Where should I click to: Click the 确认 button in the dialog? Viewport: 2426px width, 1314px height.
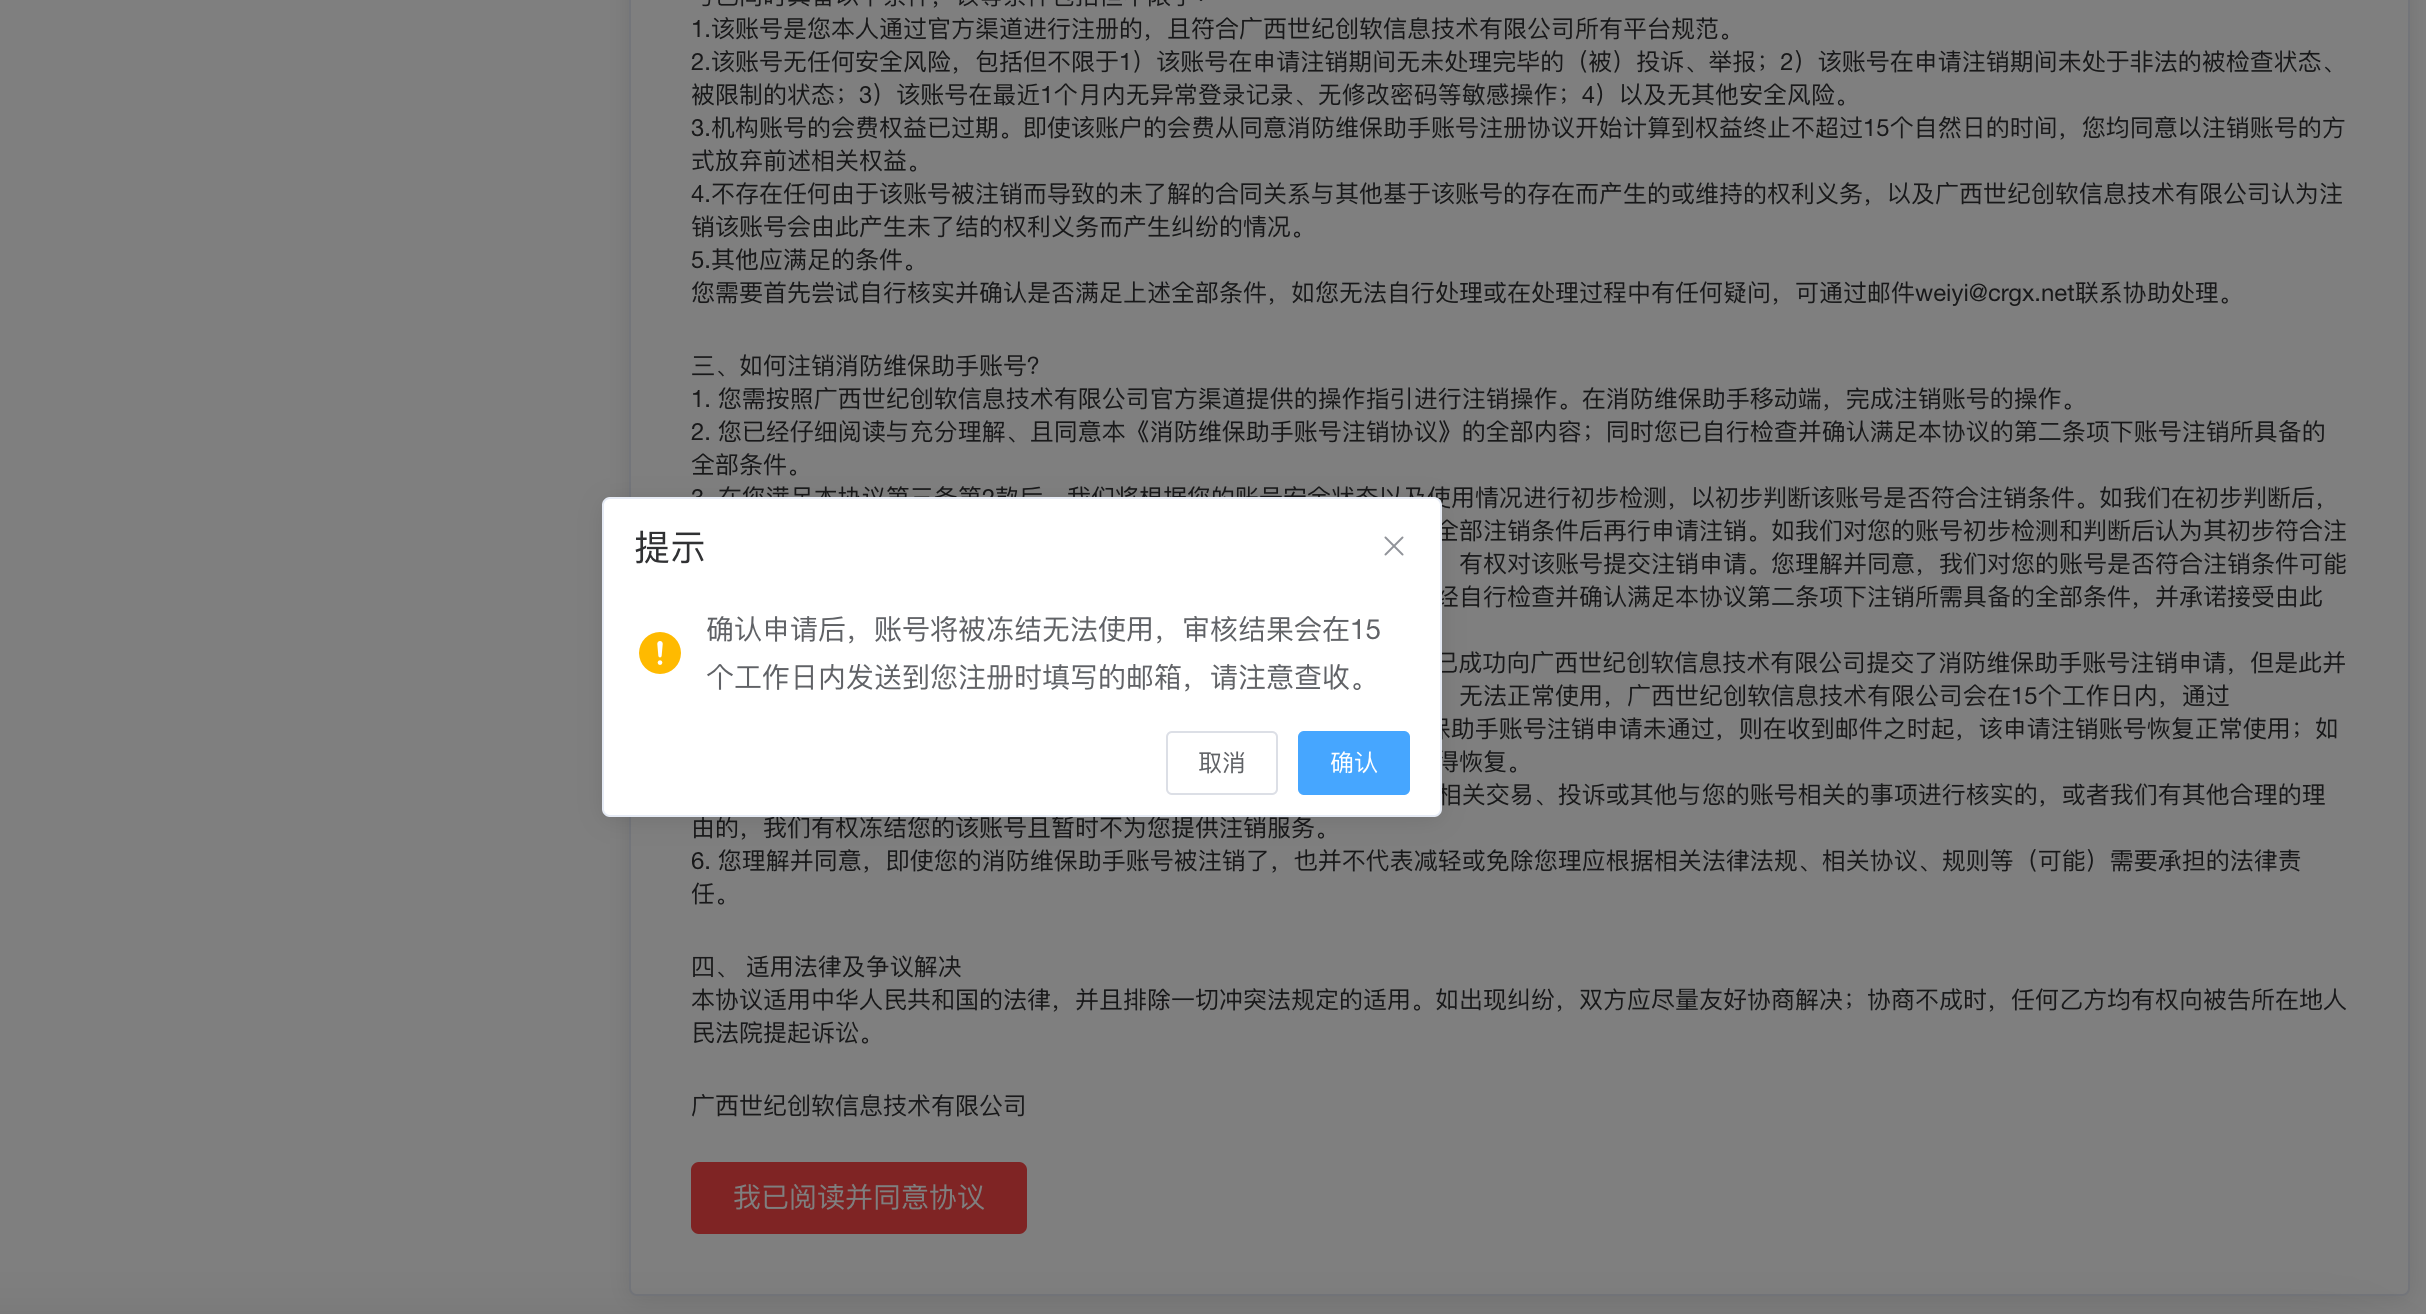1353,763
